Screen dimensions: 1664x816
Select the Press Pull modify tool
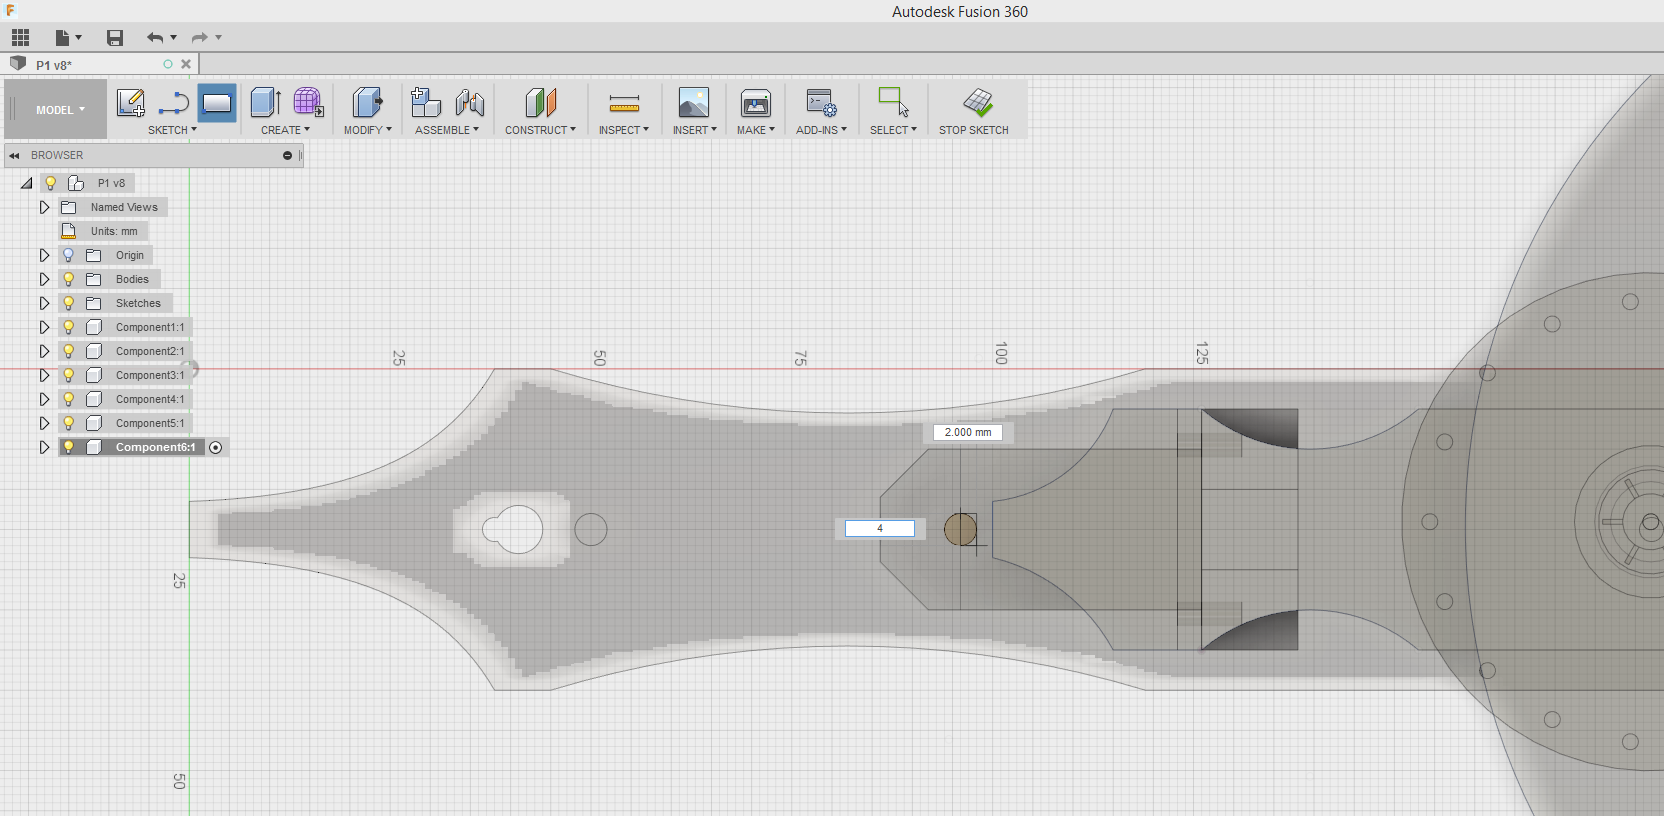click(367, 102)
